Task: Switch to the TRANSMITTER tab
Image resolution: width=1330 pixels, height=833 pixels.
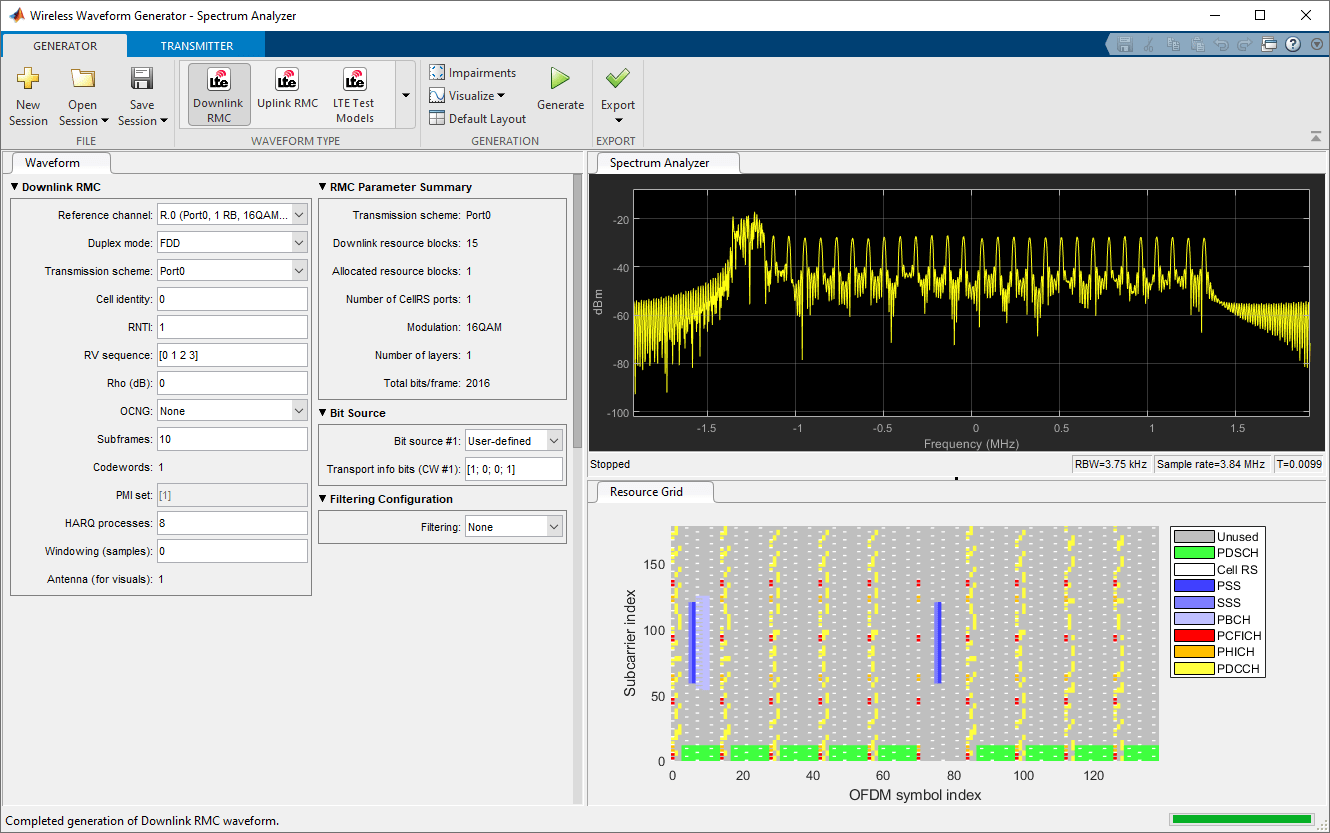Action: pyautogui.click(x=197, y=46)
